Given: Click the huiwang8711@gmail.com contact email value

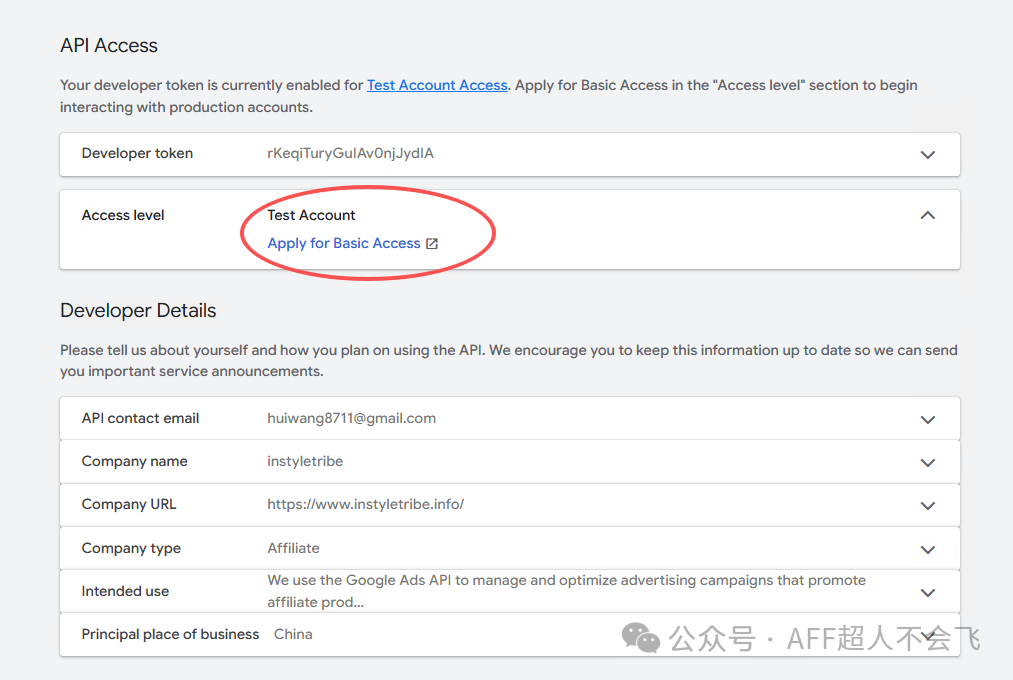Looking at the screenshot, I should 351,418.
